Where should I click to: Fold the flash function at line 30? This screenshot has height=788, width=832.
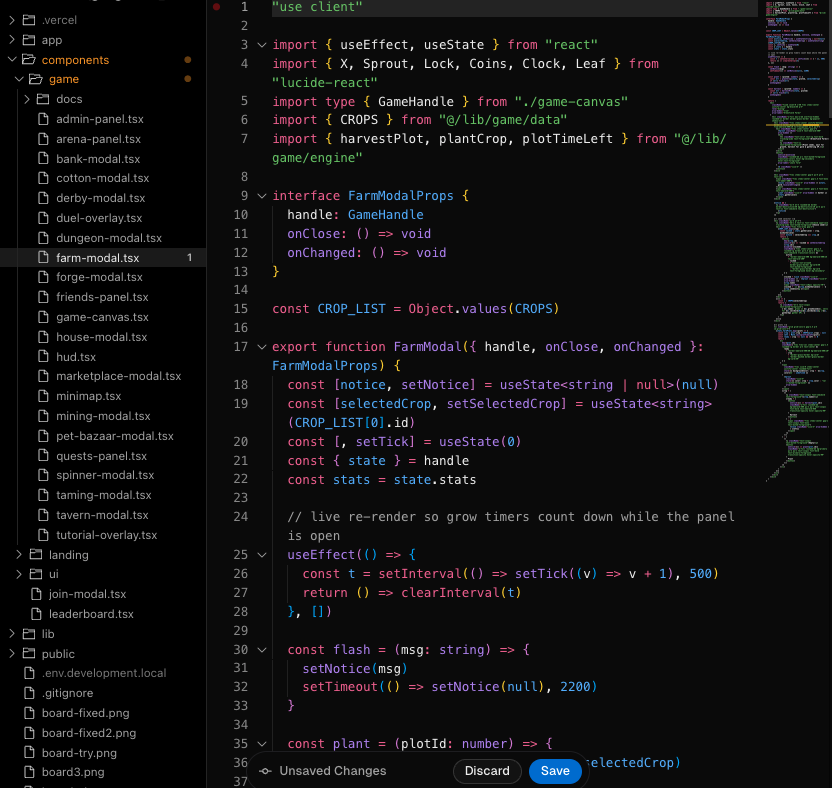pyautogui.click(x=262, y=650)
